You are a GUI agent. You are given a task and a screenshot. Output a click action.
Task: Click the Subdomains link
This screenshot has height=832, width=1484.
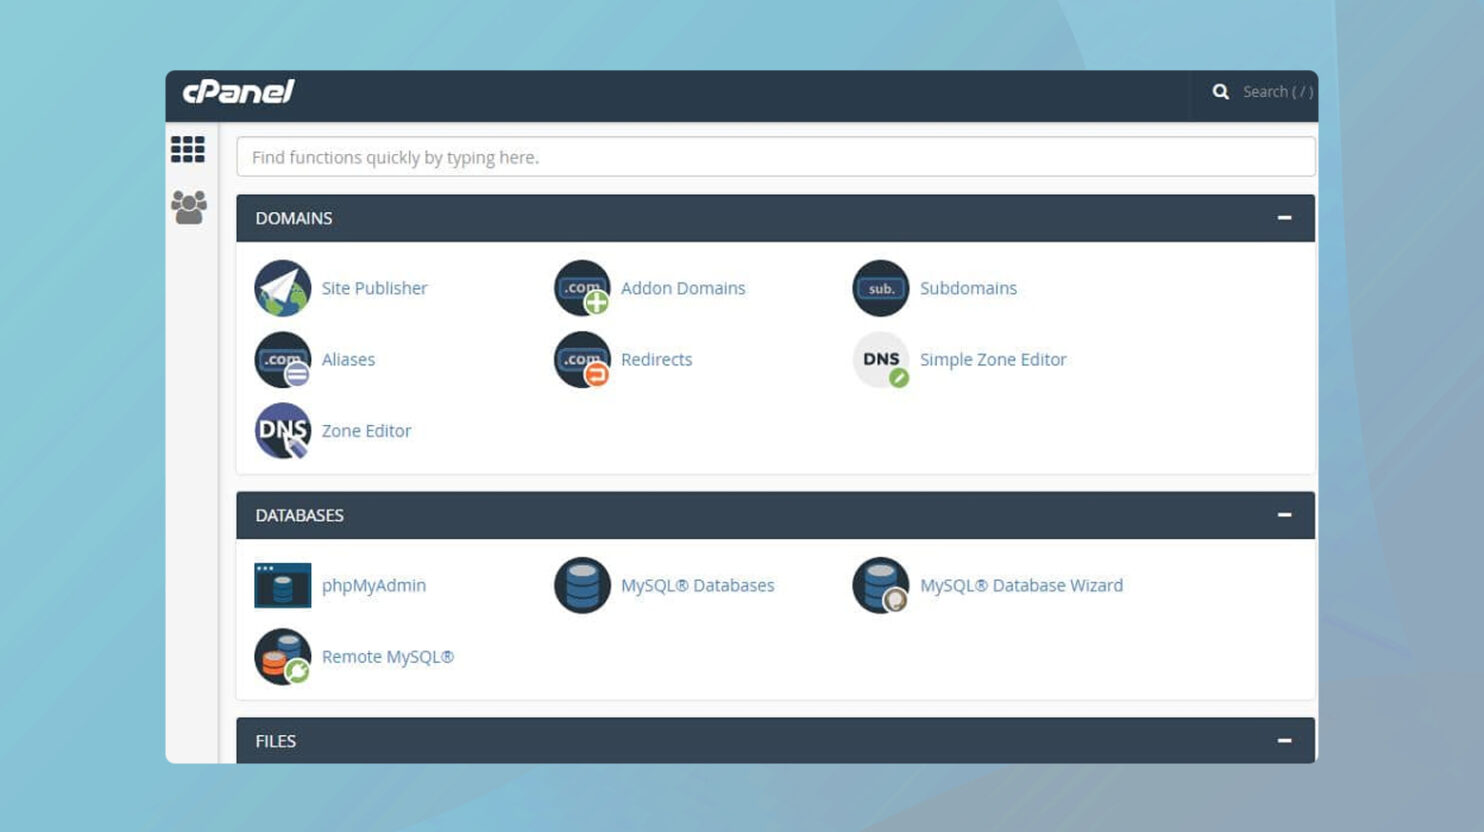click(x=967, y=288)
